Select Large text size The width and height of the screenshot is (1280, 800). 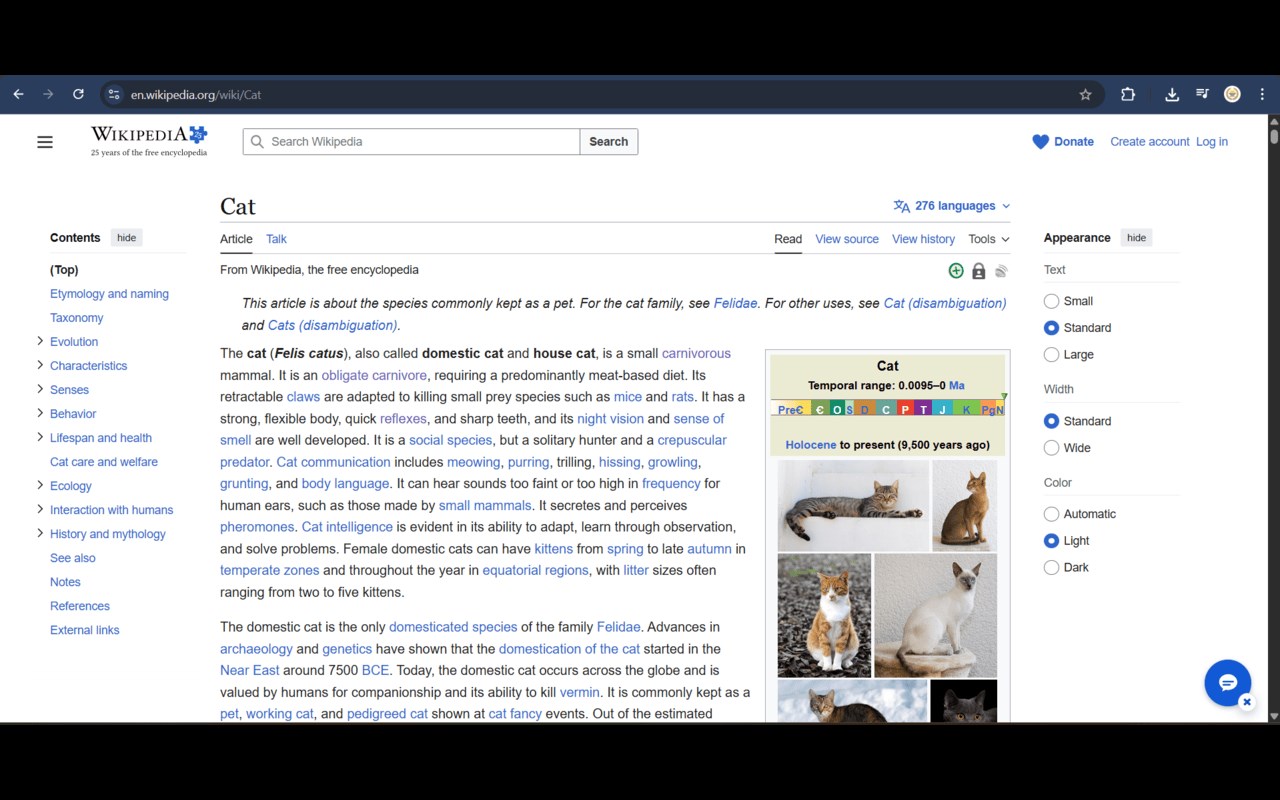(1051, 355)
